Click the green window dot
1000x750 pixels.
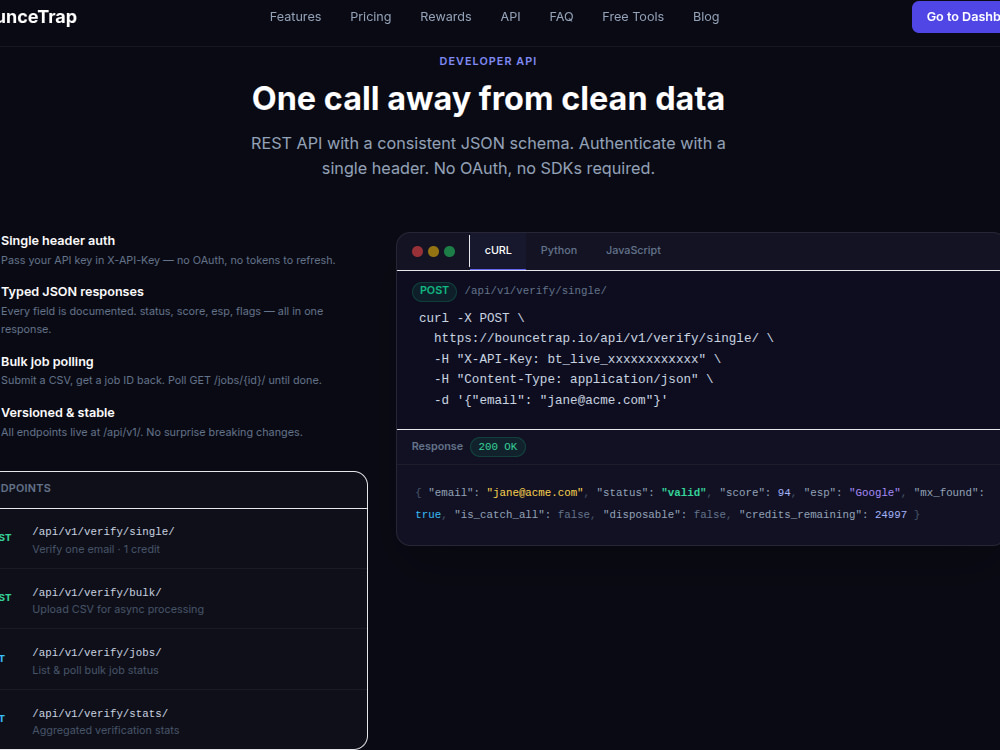tap(450, 251)
